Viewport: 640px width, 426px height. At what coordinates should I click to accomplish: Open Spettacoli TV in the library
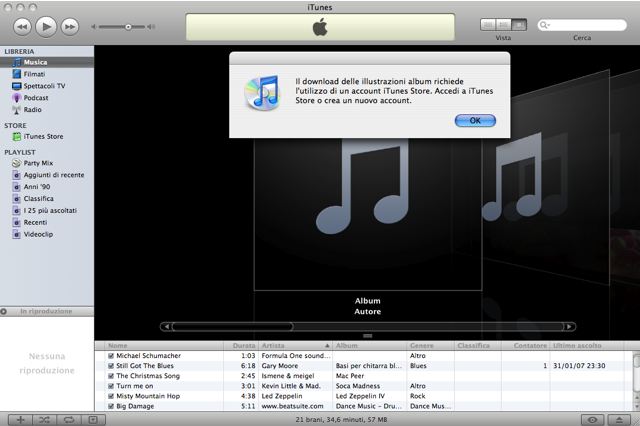click(x=44, y=86)
